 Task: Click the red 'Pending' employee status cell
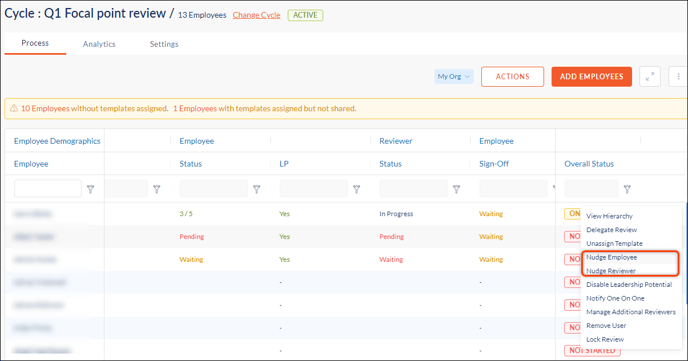tap(192, 236)
